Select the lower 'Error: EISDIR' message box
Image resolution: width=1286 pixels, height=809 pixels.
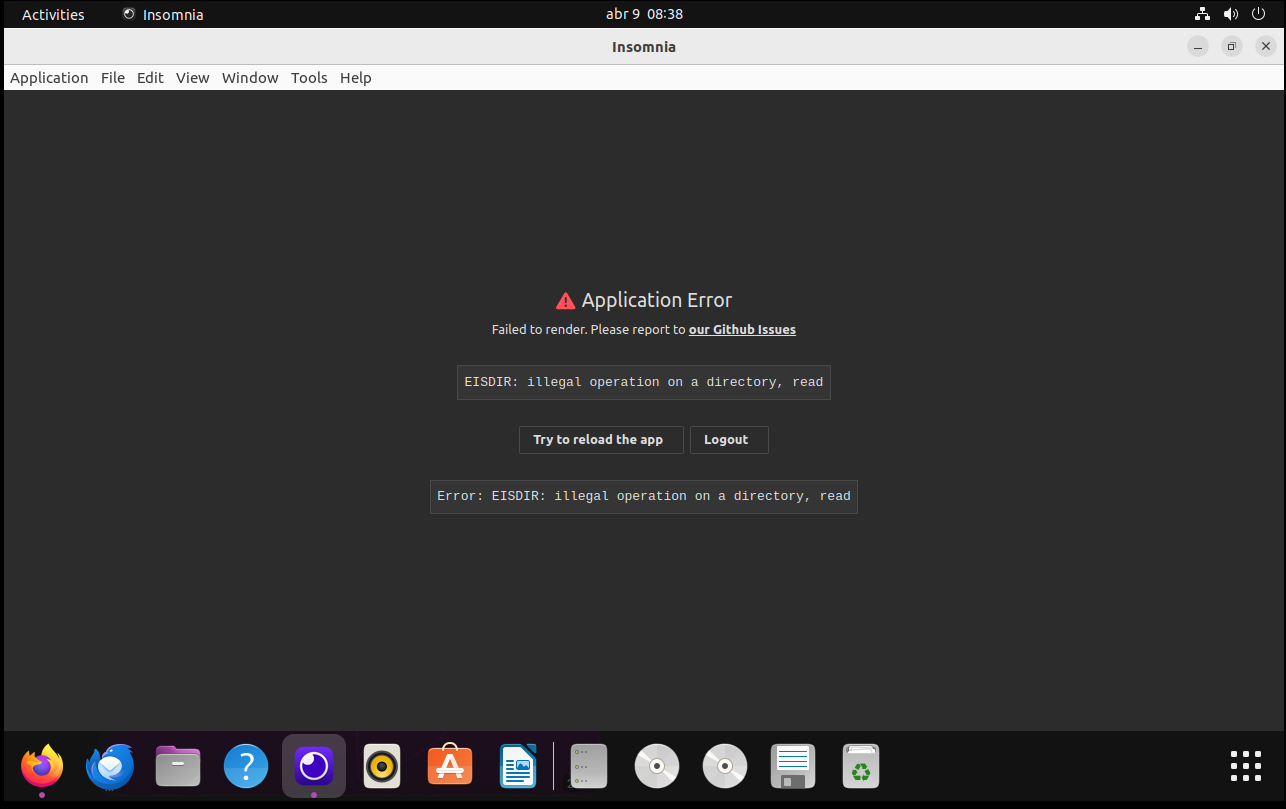(644, 496)
